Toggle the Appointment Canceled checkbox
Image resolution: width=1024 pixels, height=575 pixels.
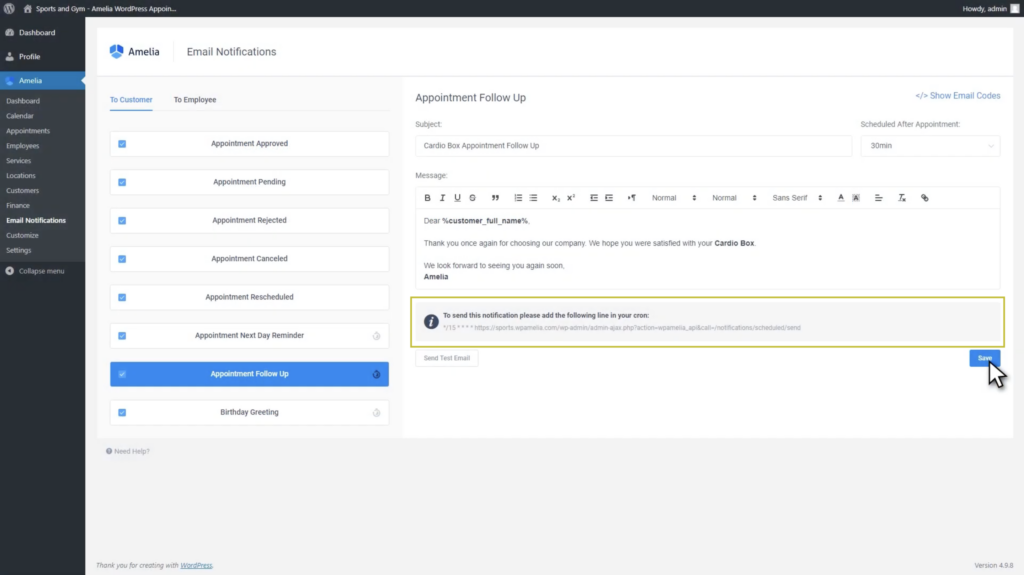click(122, 259)
